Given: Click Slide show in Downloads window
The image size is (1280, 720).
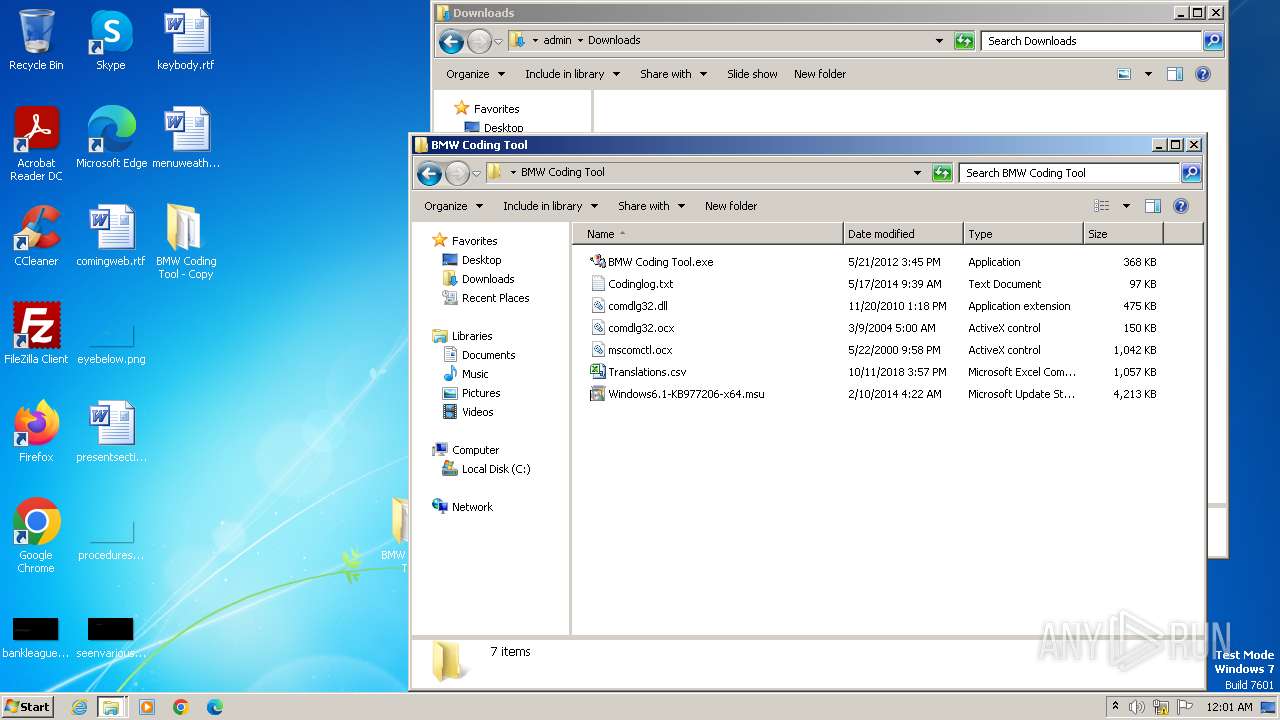Looking at the screenshot, I should click(x=752, y=74).
